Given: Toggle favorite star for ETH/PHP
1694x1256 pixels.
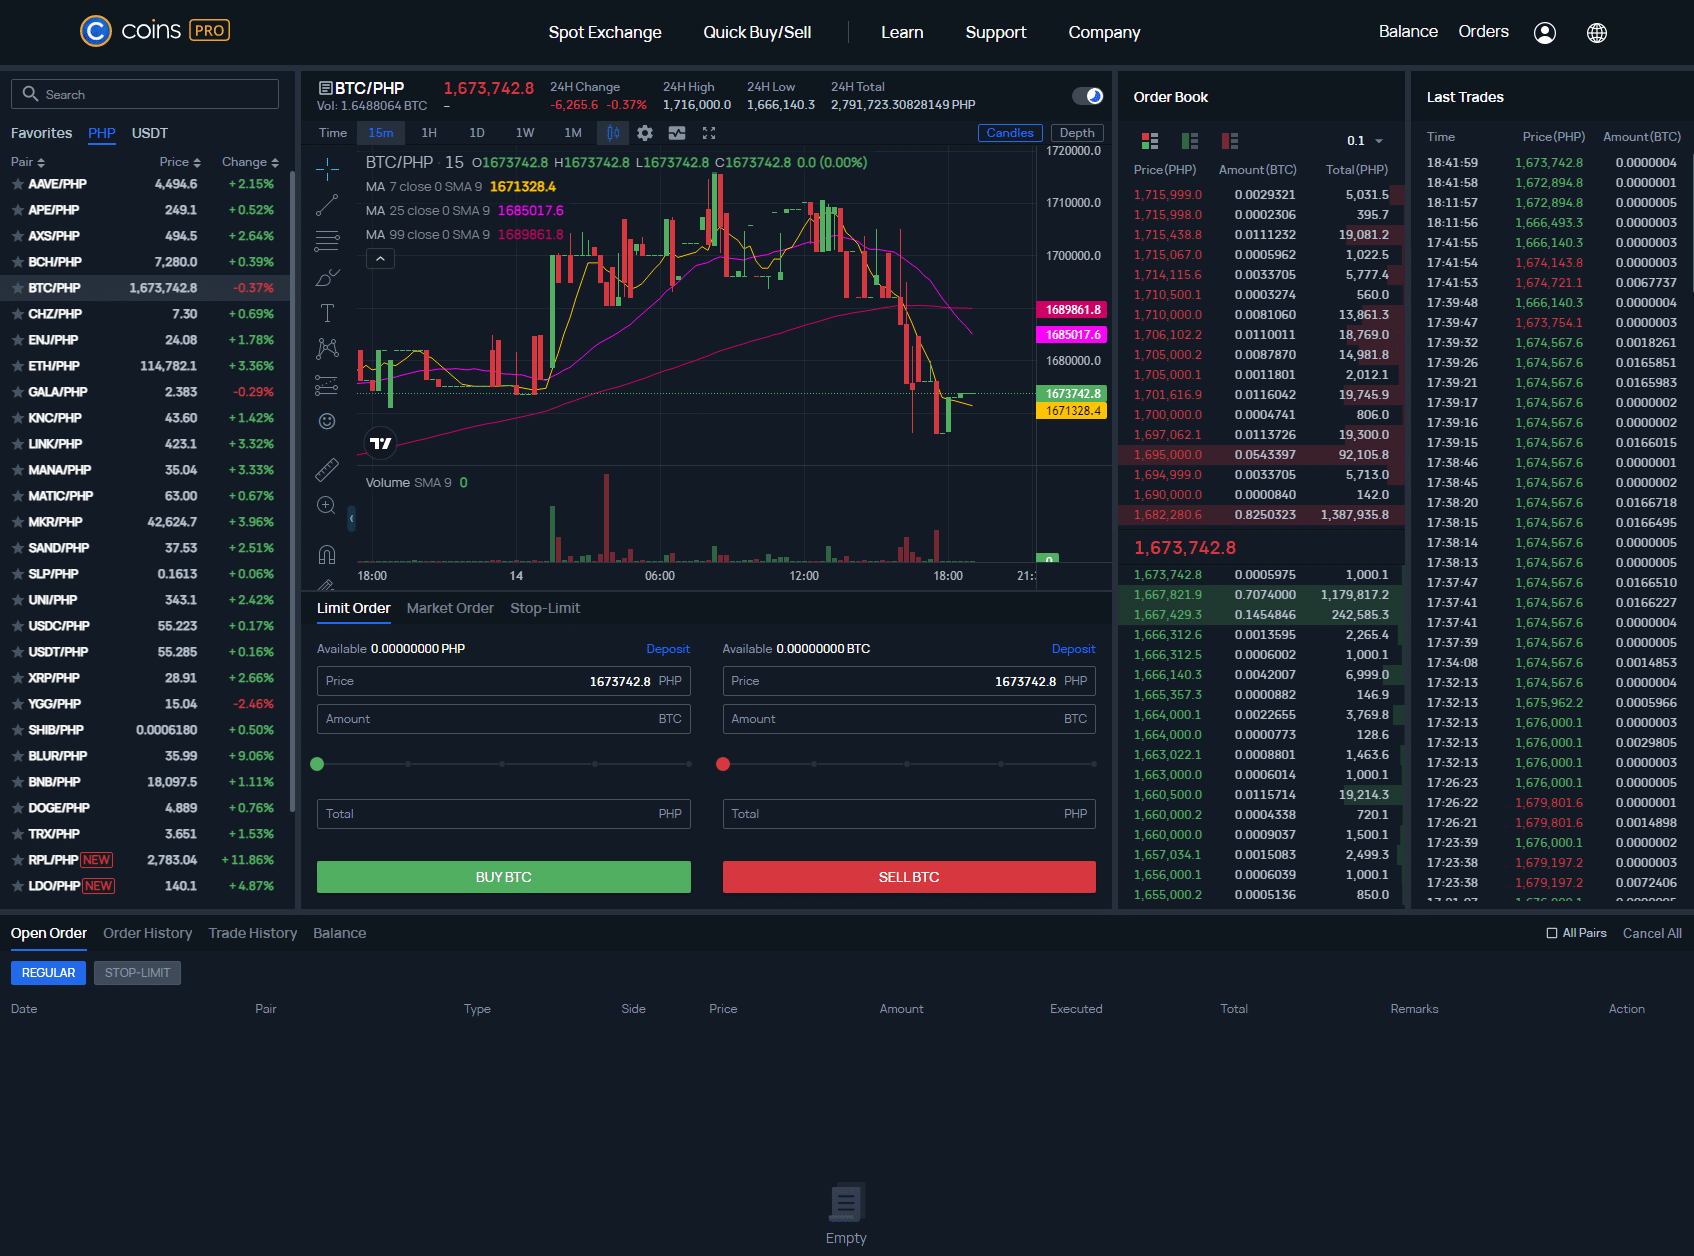Looking at the screenshot, I should click(18, 366).
